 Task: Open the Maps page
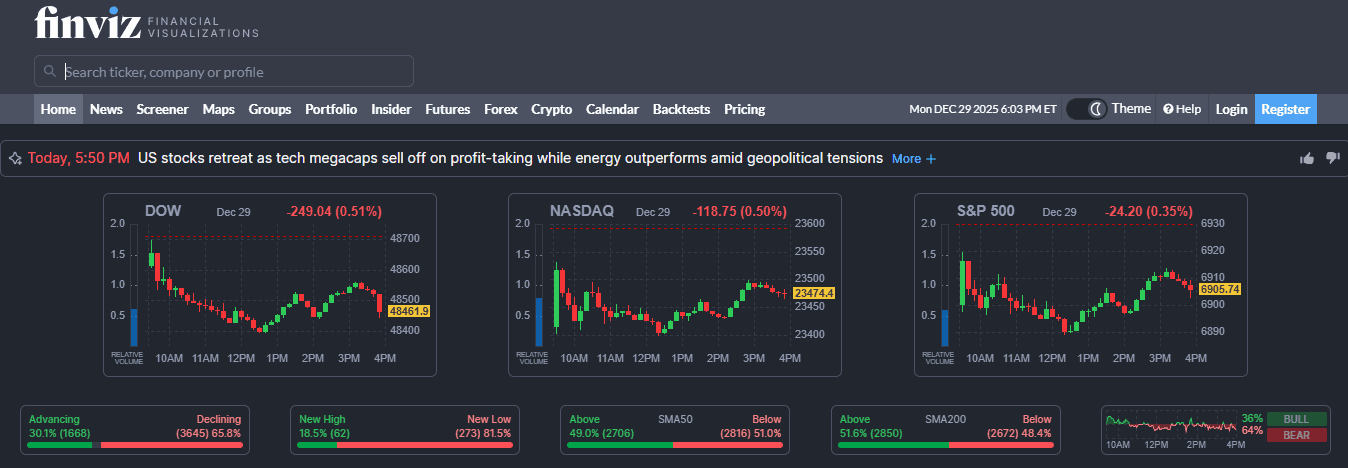click(218, 109)
